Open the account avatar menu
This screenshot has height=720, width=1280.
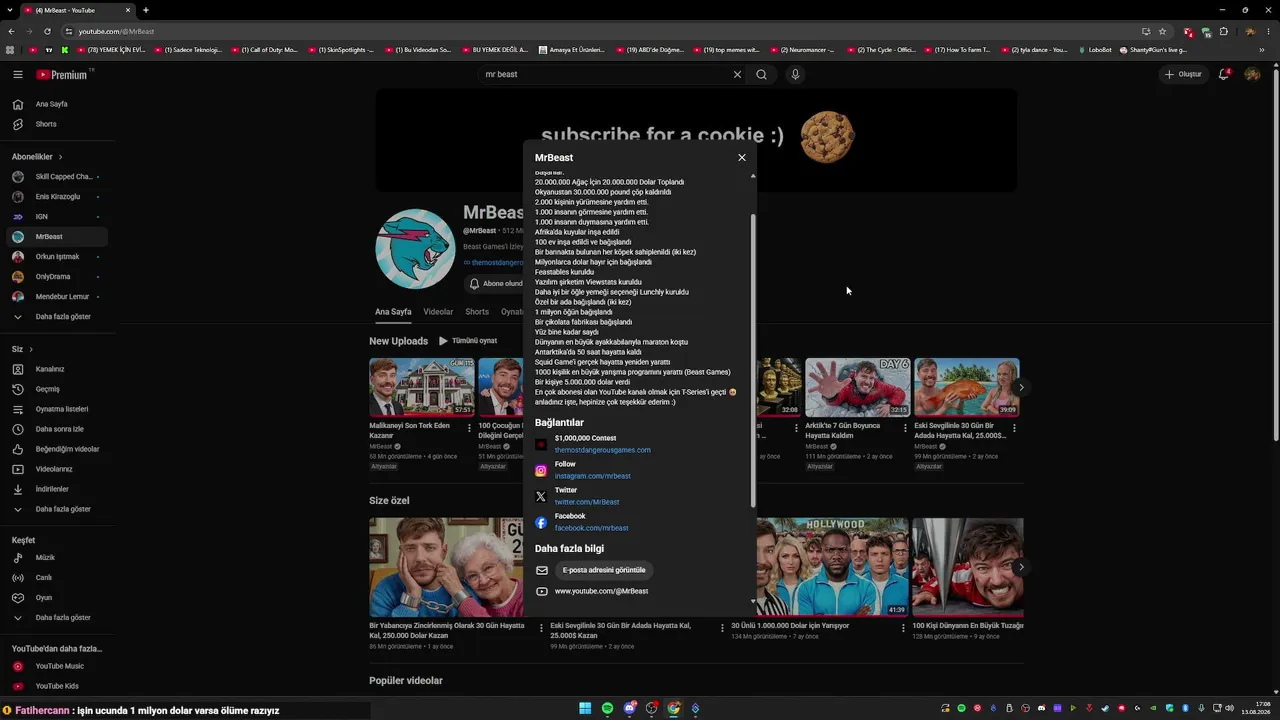1252,74
